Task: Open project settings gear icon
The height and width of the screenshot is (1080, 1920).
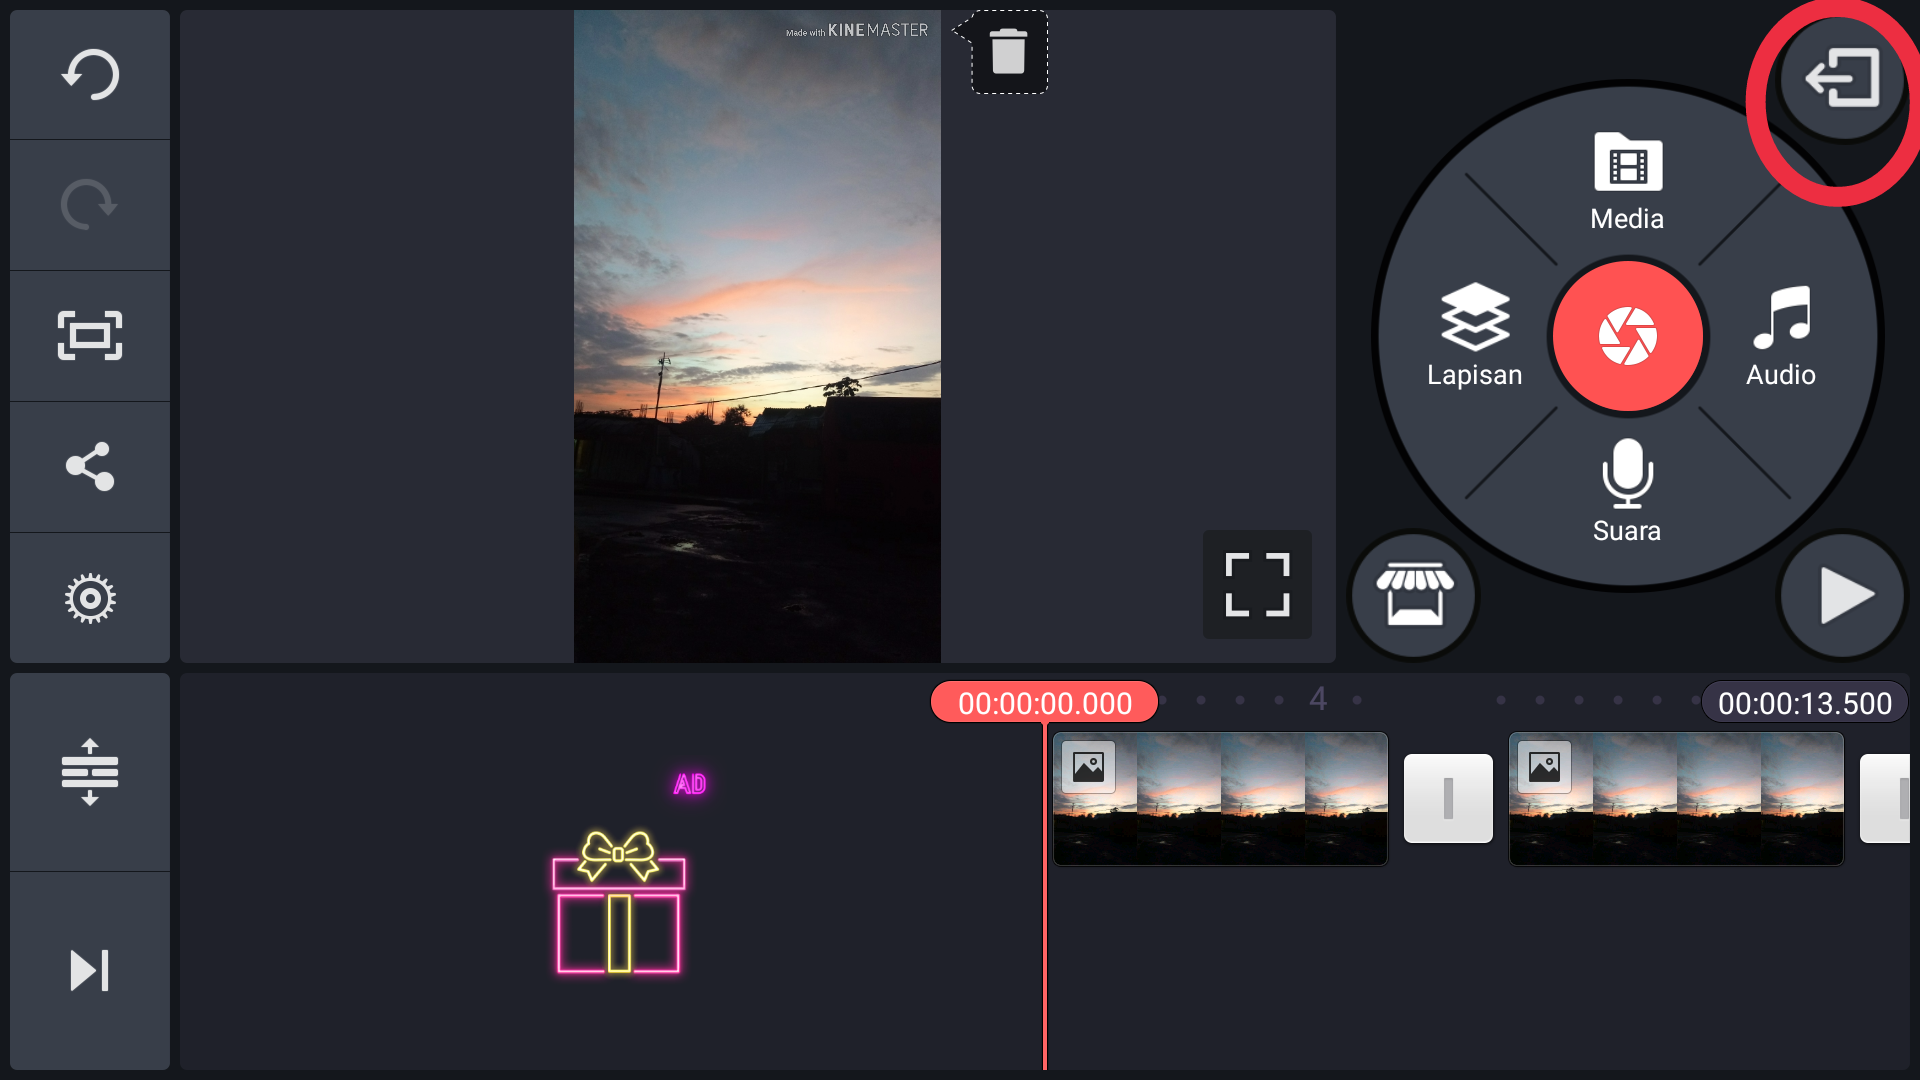Action: click(90, 598)
